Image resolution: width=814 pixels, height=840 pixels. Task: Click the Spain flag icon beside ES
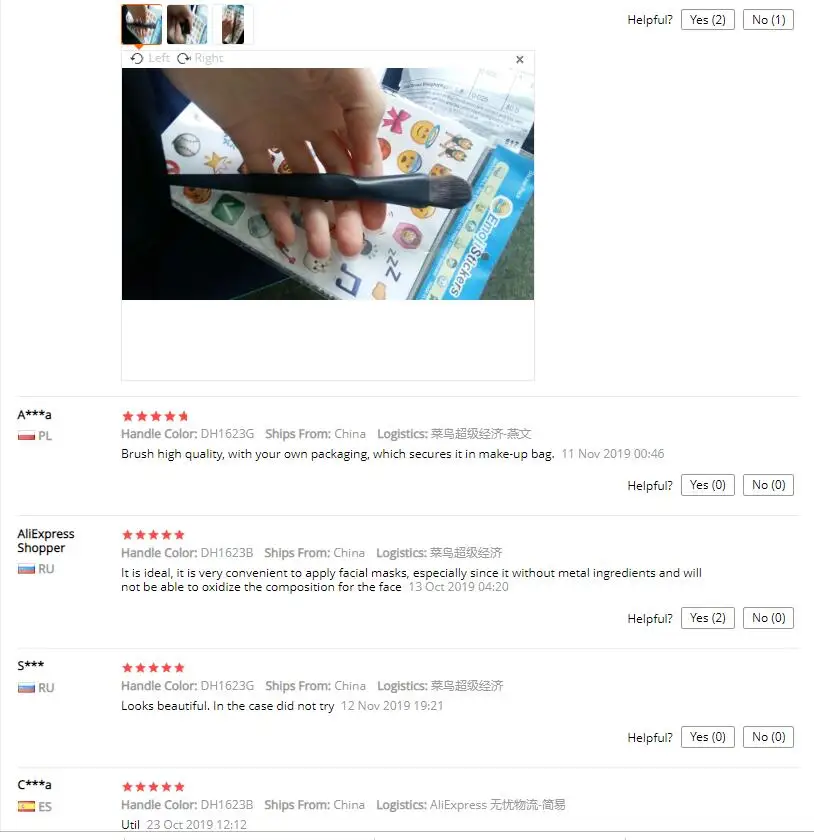(x=26, y=806)
